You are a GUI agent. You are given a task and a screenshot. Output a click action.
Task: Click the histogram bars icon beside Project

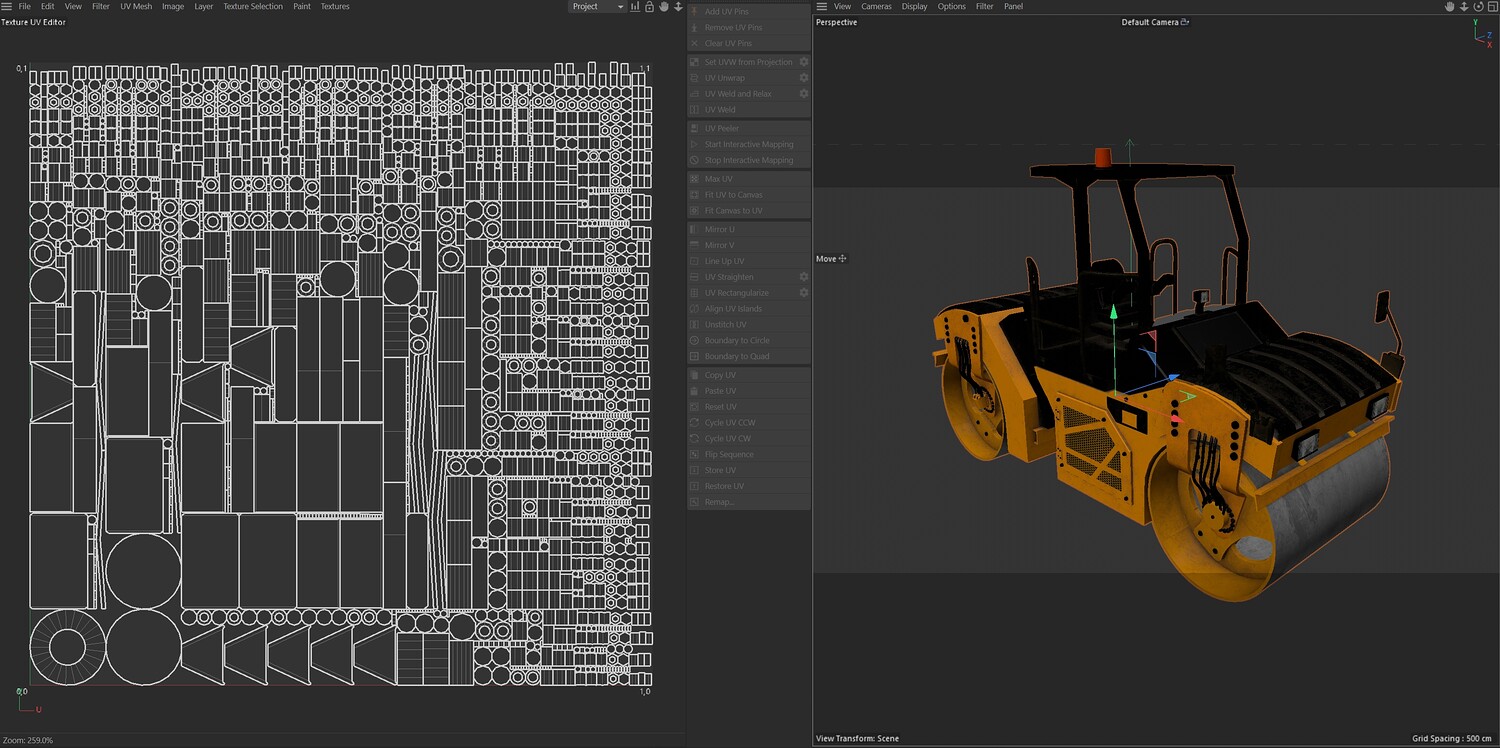(x=635, y=6)
